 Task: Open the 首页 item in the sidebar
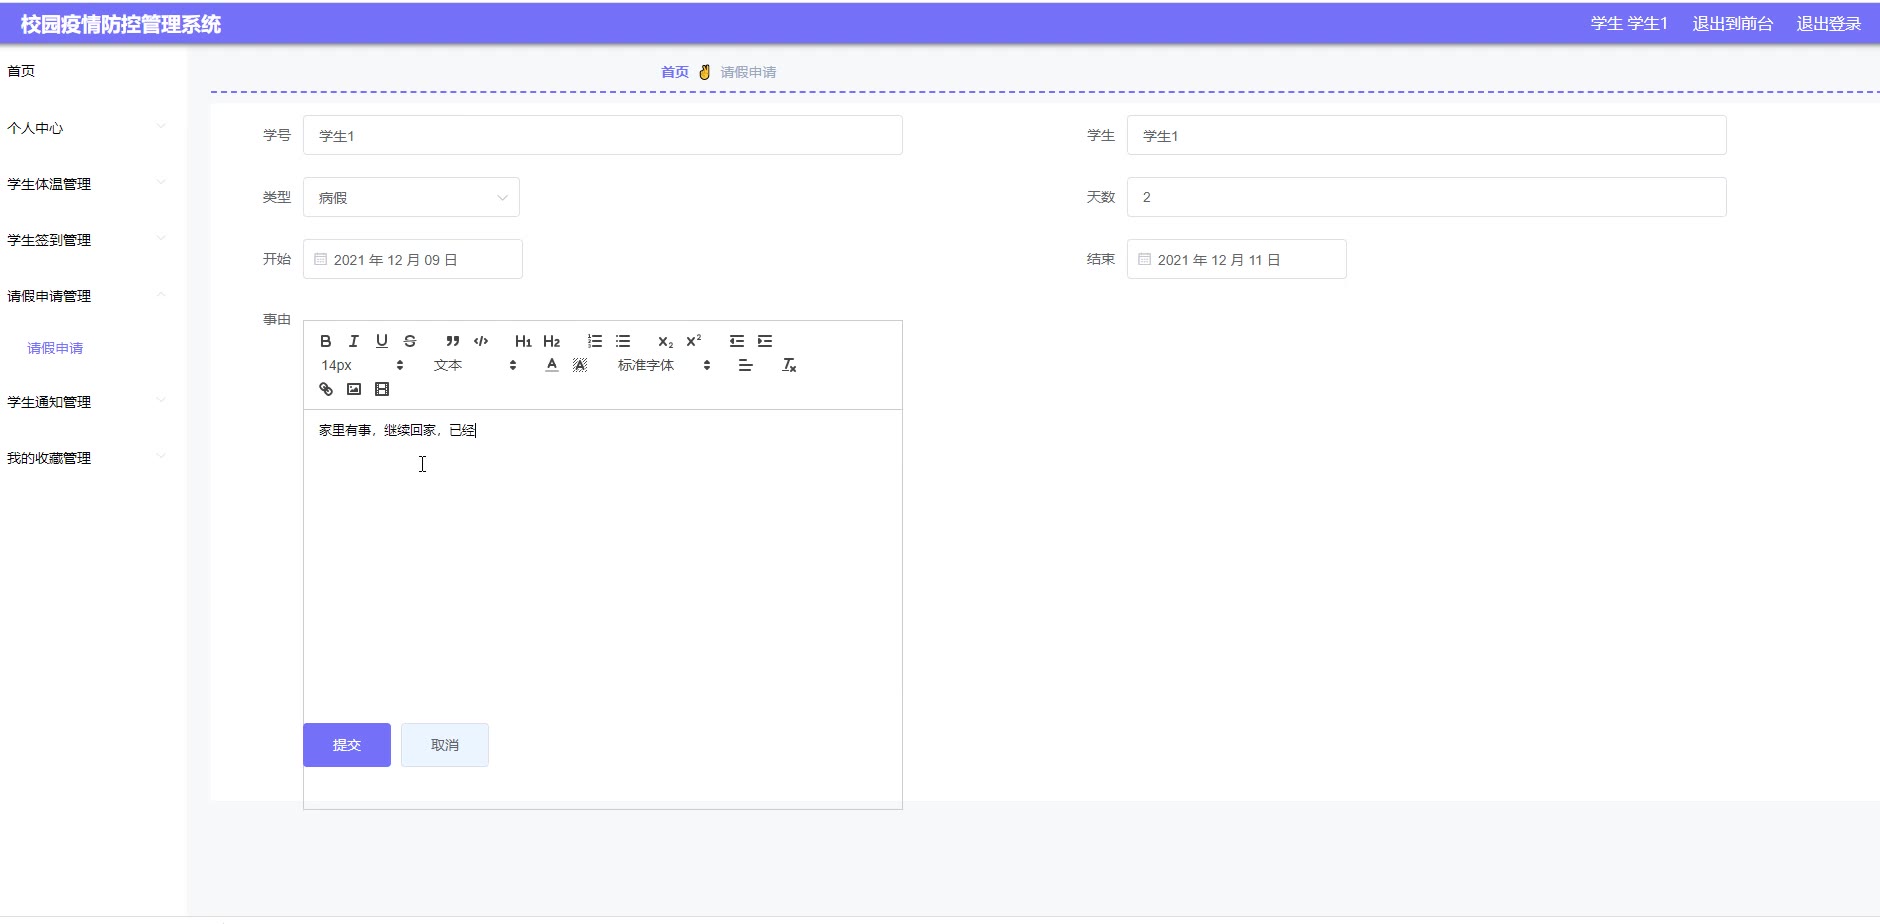[x=21, y=71]
